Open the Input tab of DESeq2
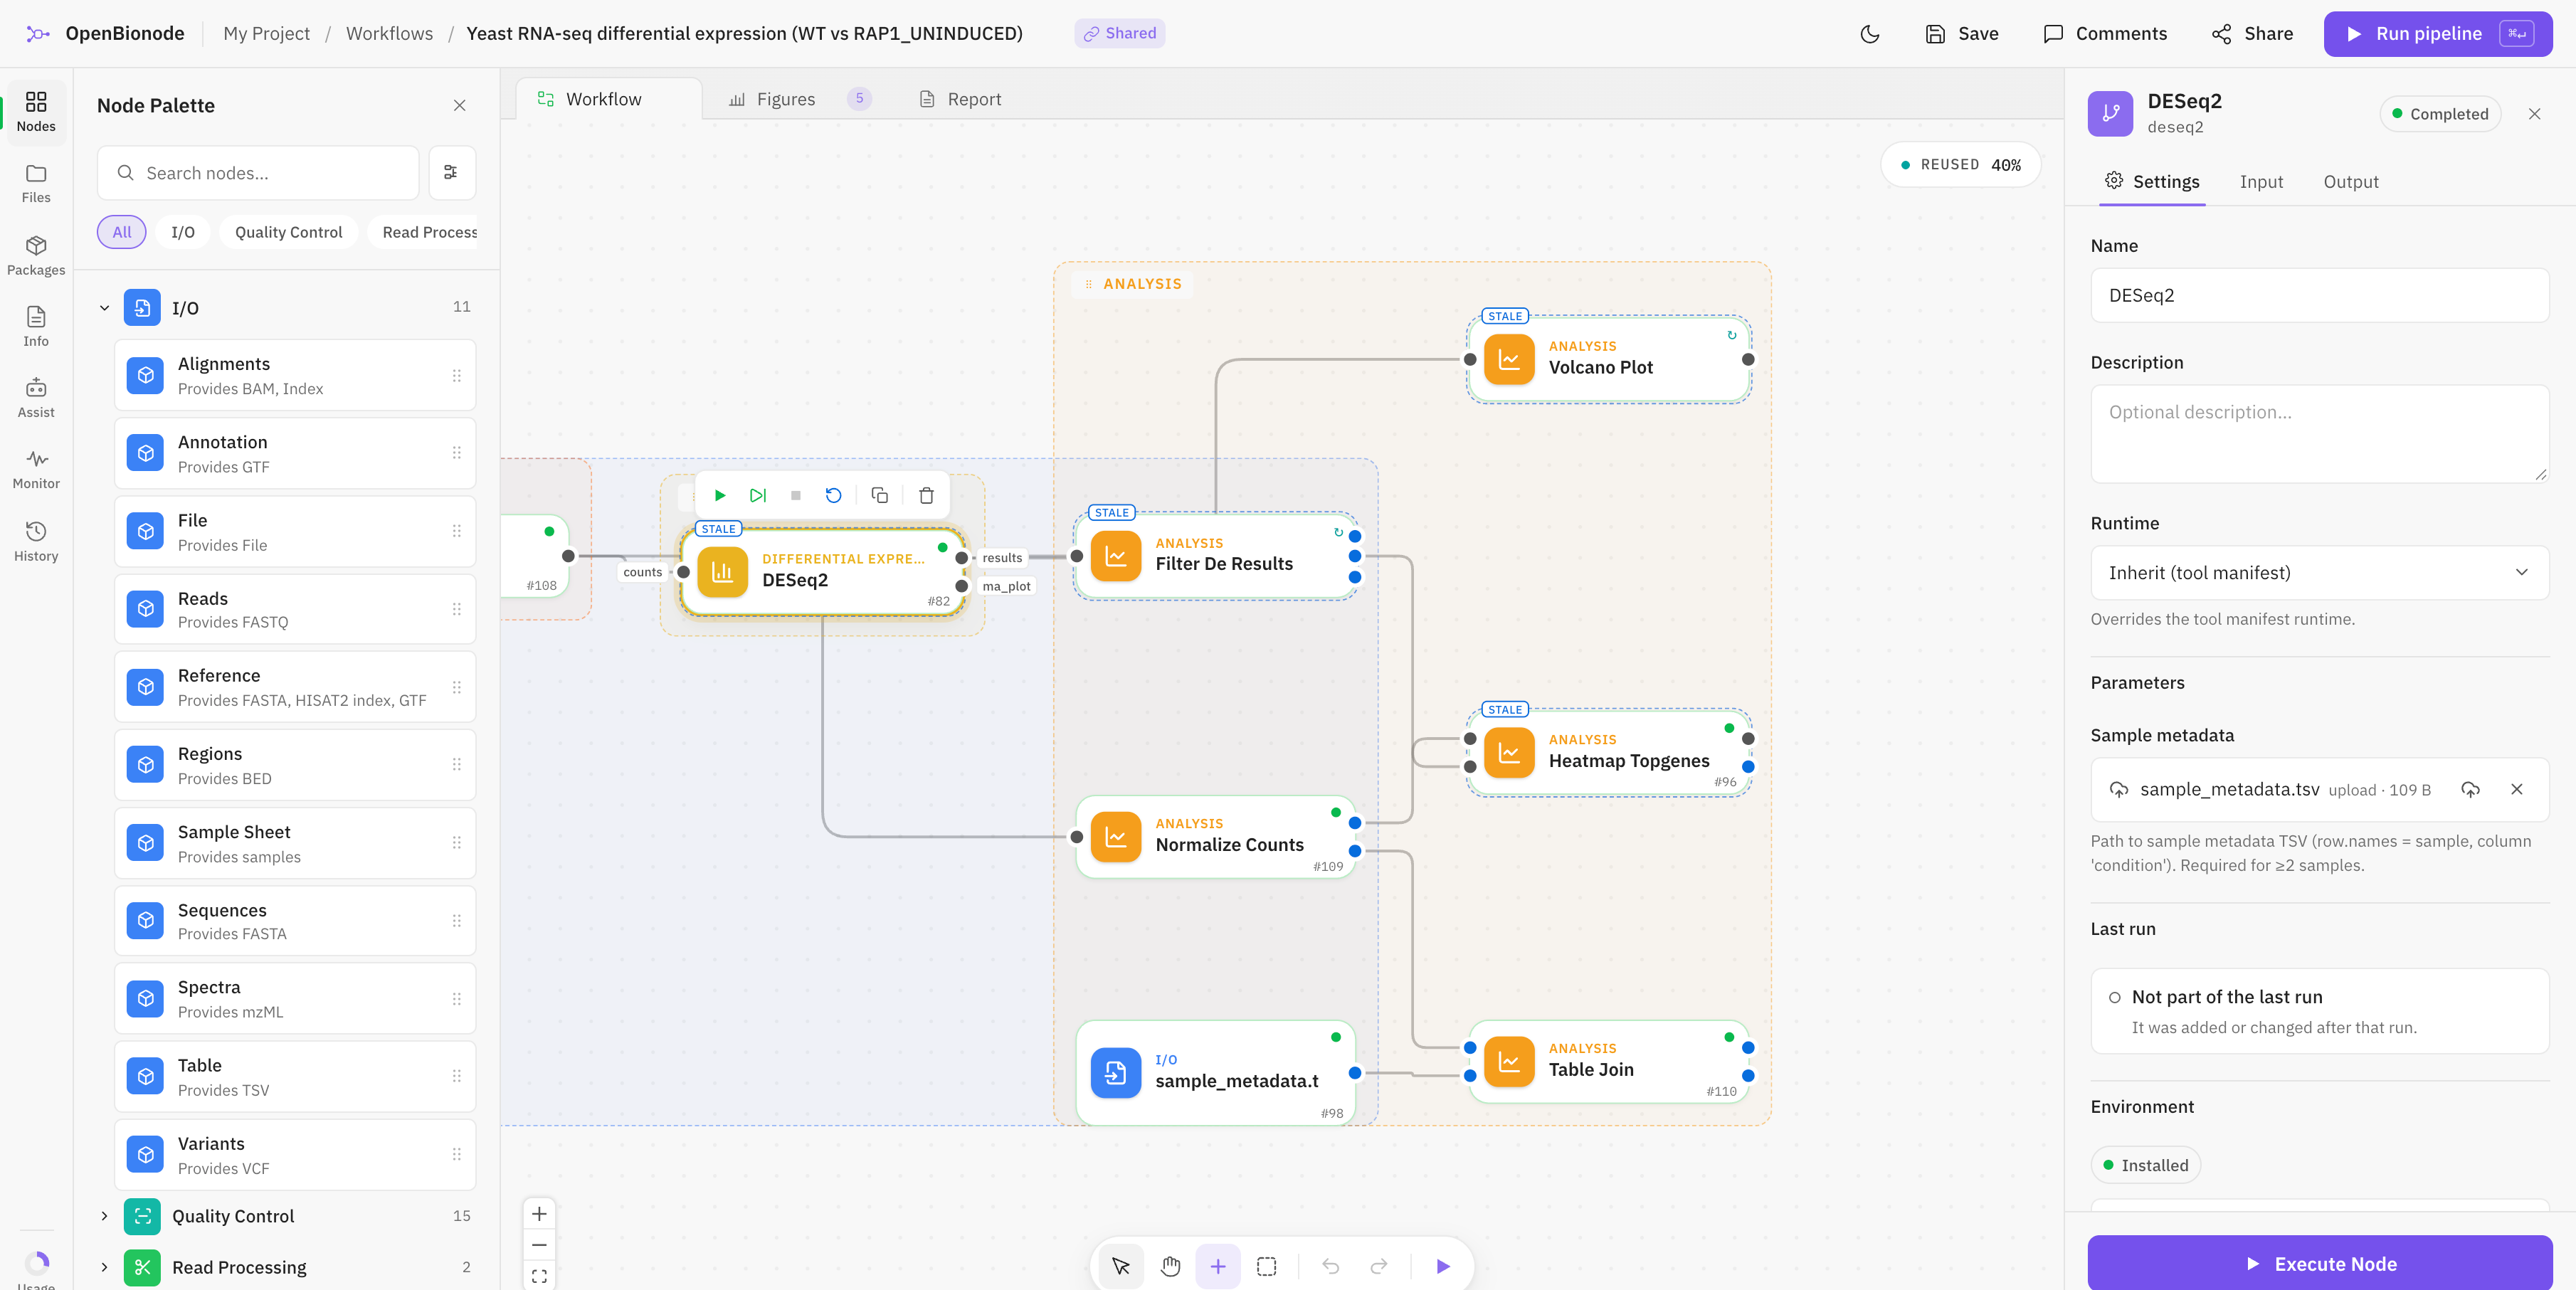 point(2261,181)
